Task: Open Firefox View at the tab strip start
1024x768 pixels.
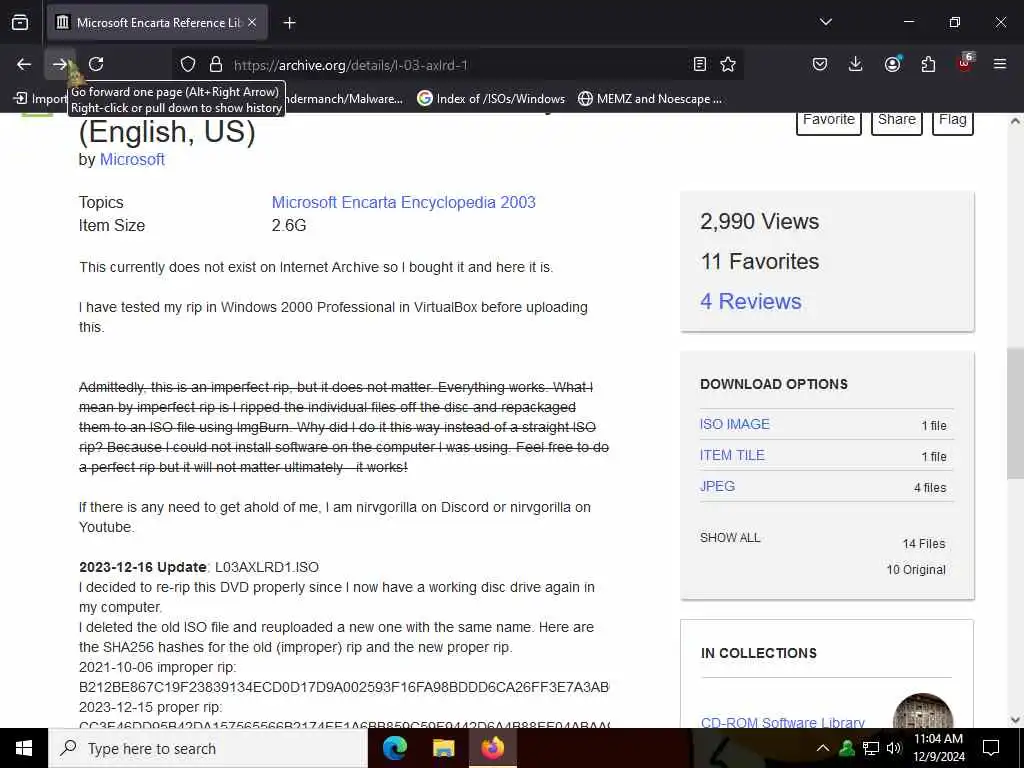Action: (20, 23)
